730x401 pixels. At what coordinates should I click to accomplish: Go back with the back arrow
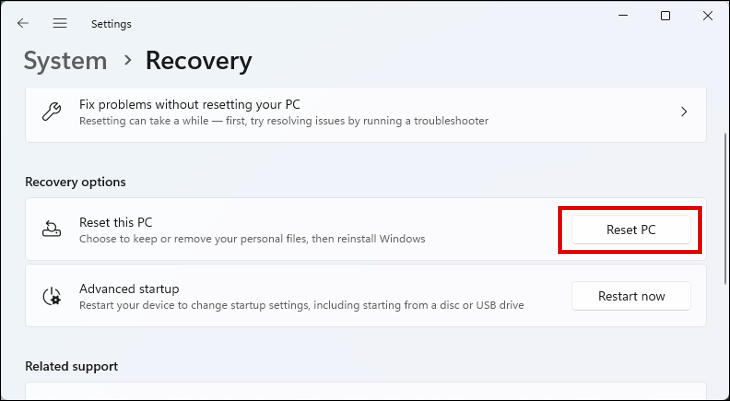[23, 23]
